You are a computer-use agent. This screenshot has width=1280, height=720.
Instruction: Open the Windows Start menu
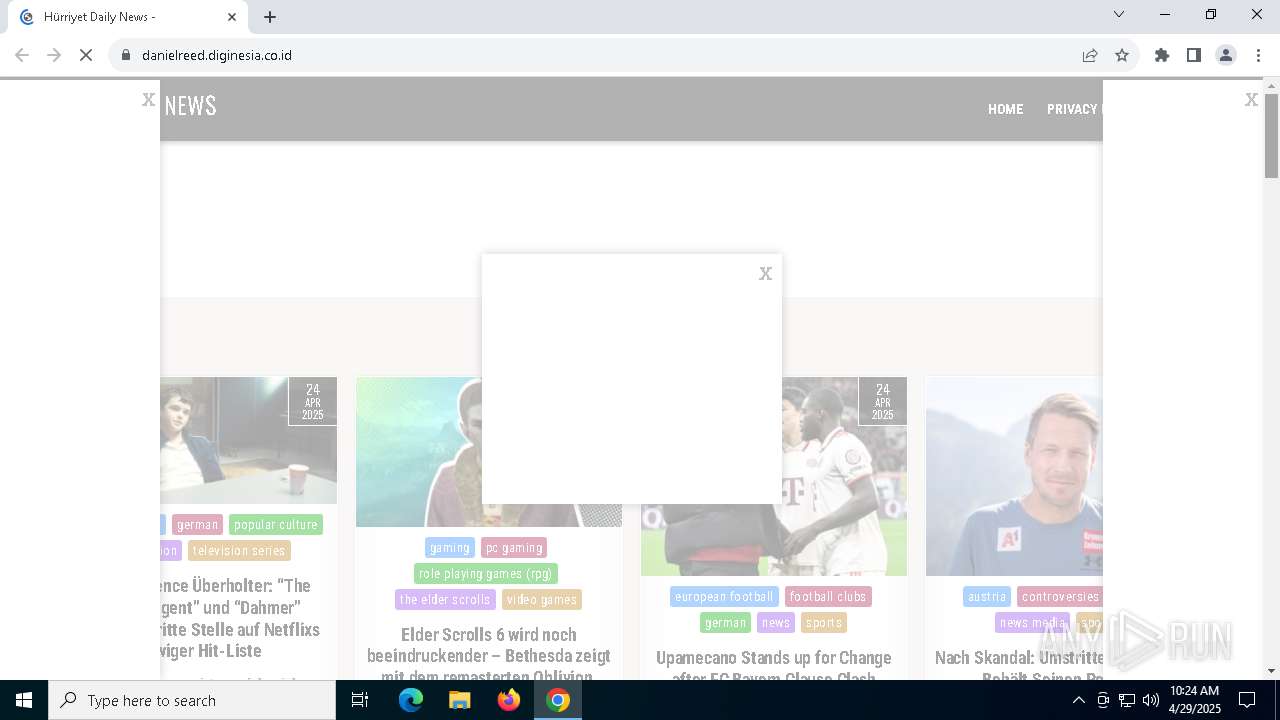24,700
